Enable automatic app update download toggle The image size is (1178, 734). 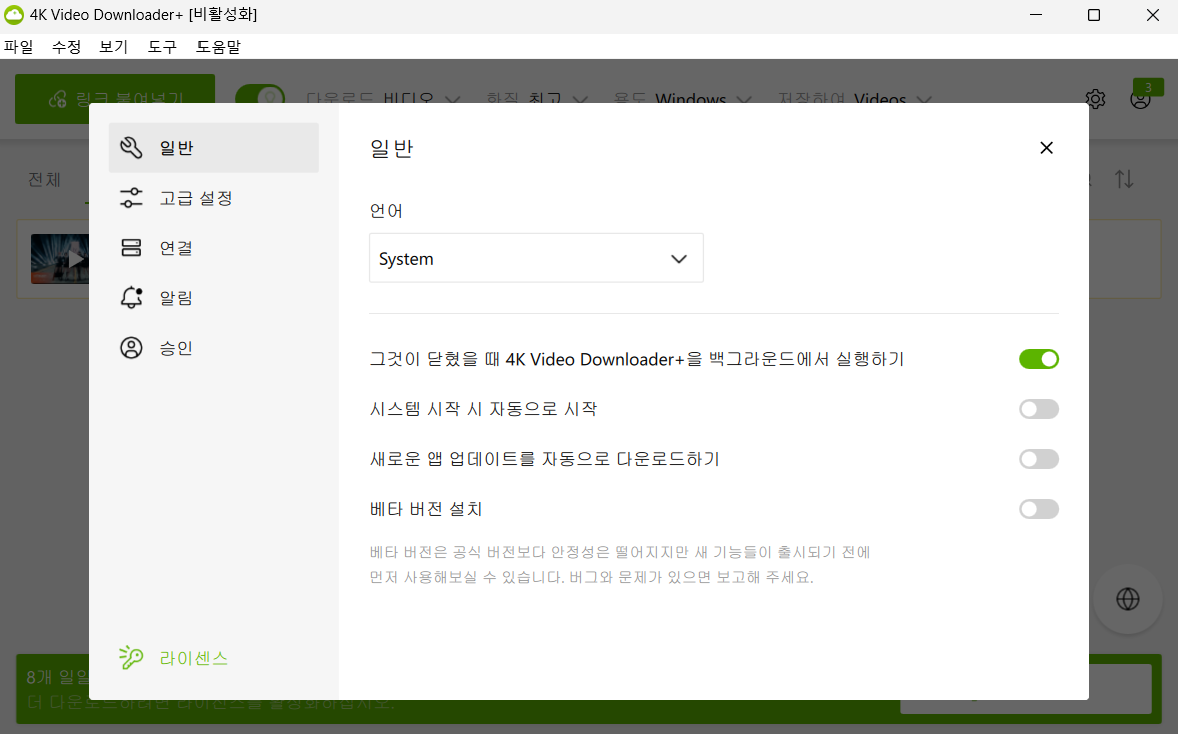(x=1039, y=459)
